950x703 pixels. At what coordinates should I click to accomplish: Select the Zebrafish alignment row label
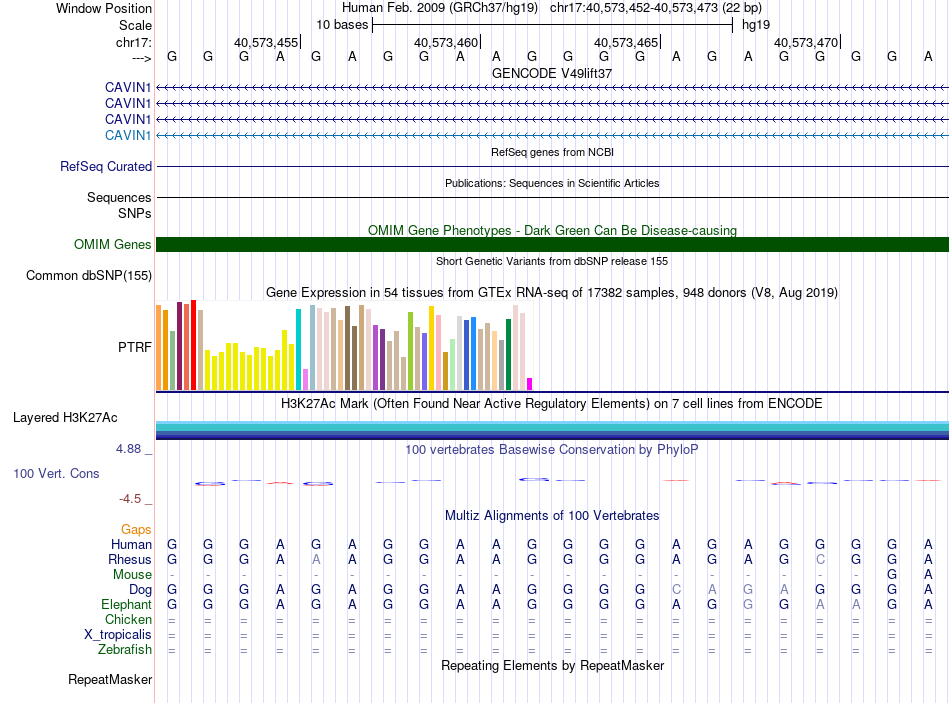coord(125,649)
